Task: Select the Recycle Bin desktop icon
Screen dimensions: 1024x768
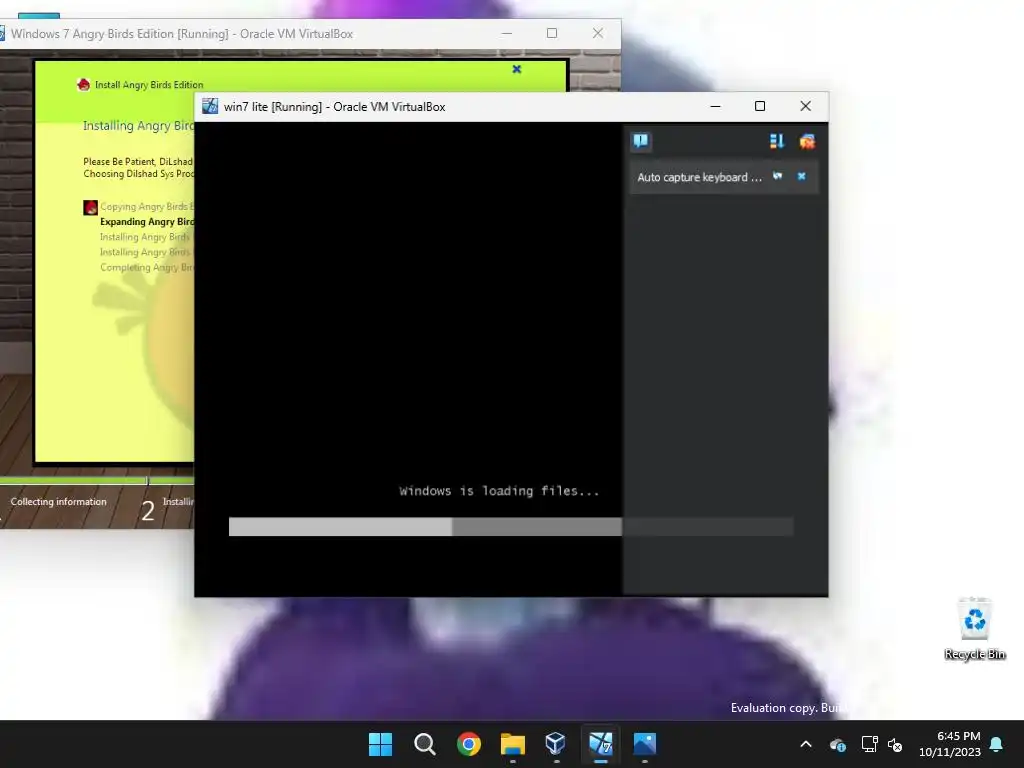Action: point(975,629)
